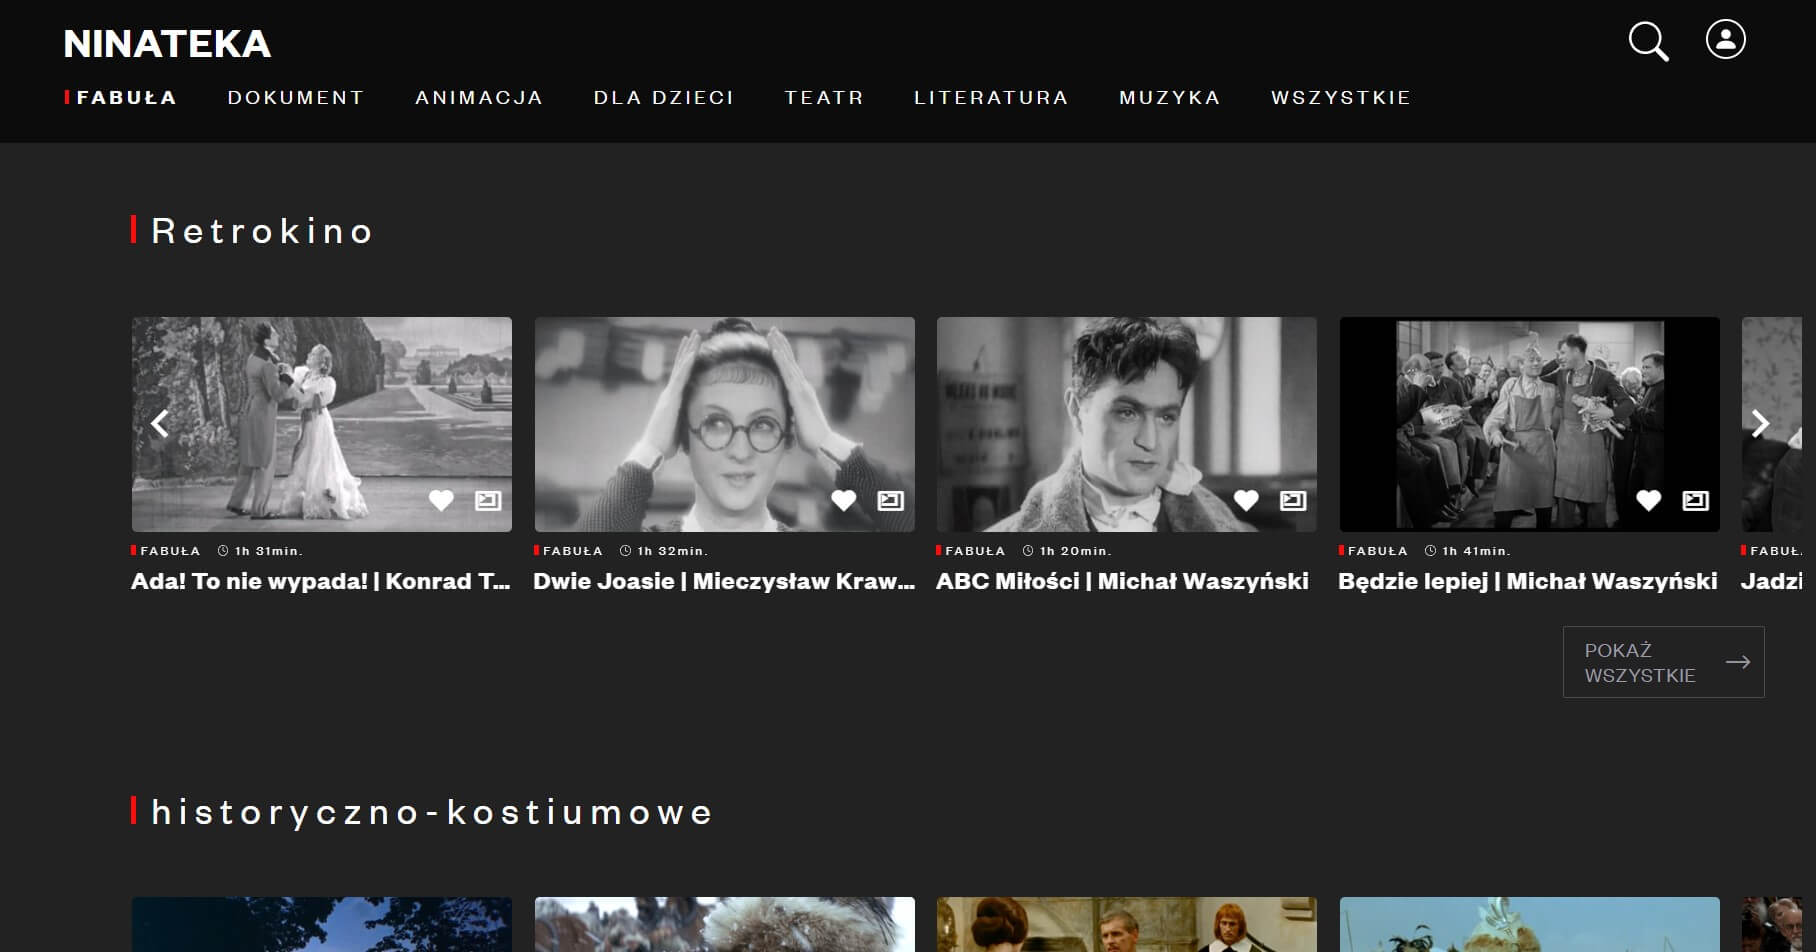Add Ada! To nie wypada! to playlist
This screenshot has width=1816, height=952.
tap(488, 500)
